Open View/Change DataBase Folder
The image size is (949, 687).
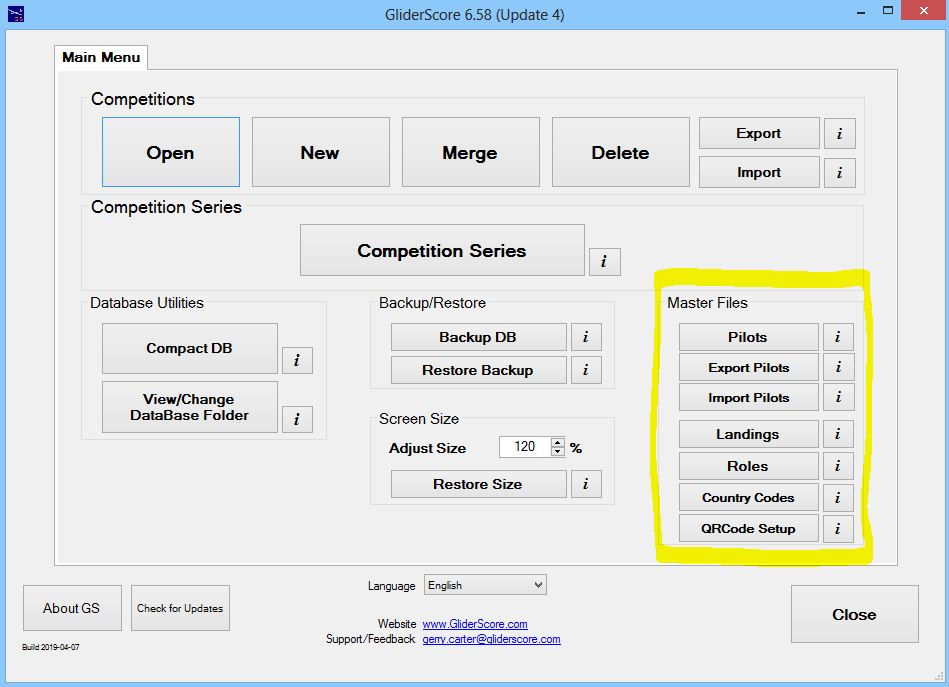click(x=189, y=407)
